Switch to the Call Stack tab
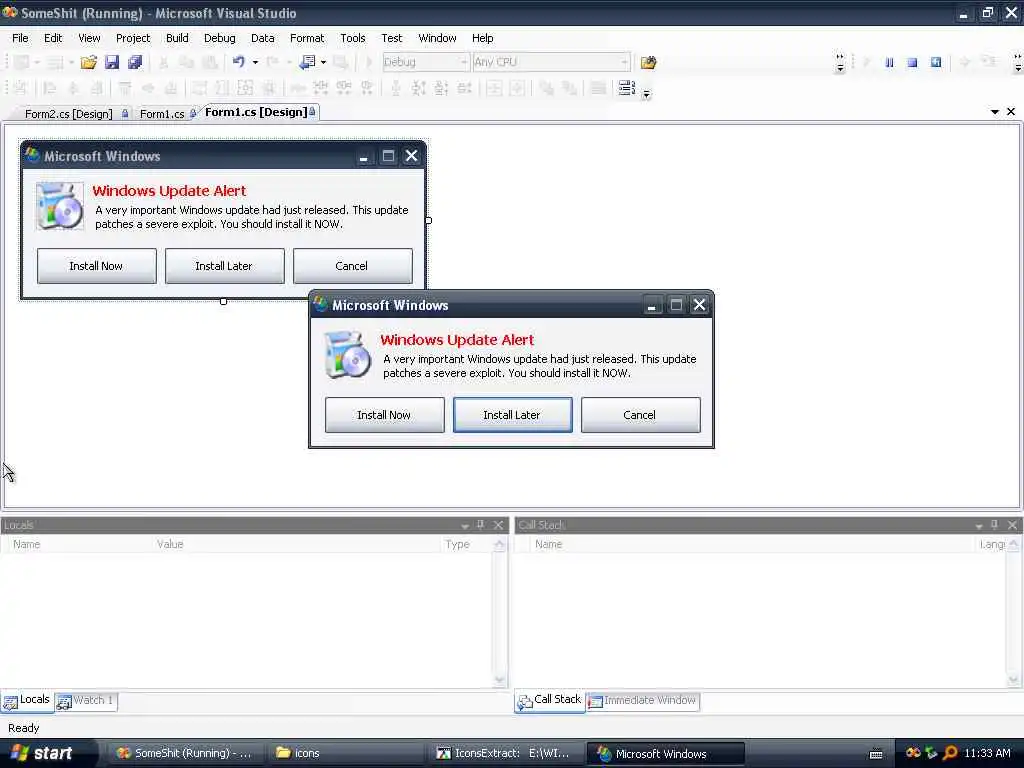The width and height of the screenshot is (1024, 768). [x=550, y=700]
